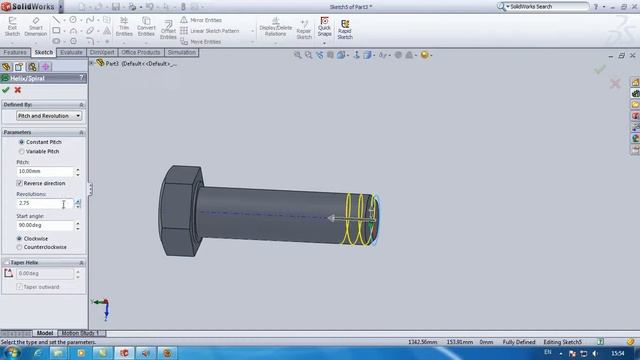Image resolution: width=640 pixels, height=360 pixels.
Task: Accept Helix/Spiral with the green checkmark
Action: point(6,90)
